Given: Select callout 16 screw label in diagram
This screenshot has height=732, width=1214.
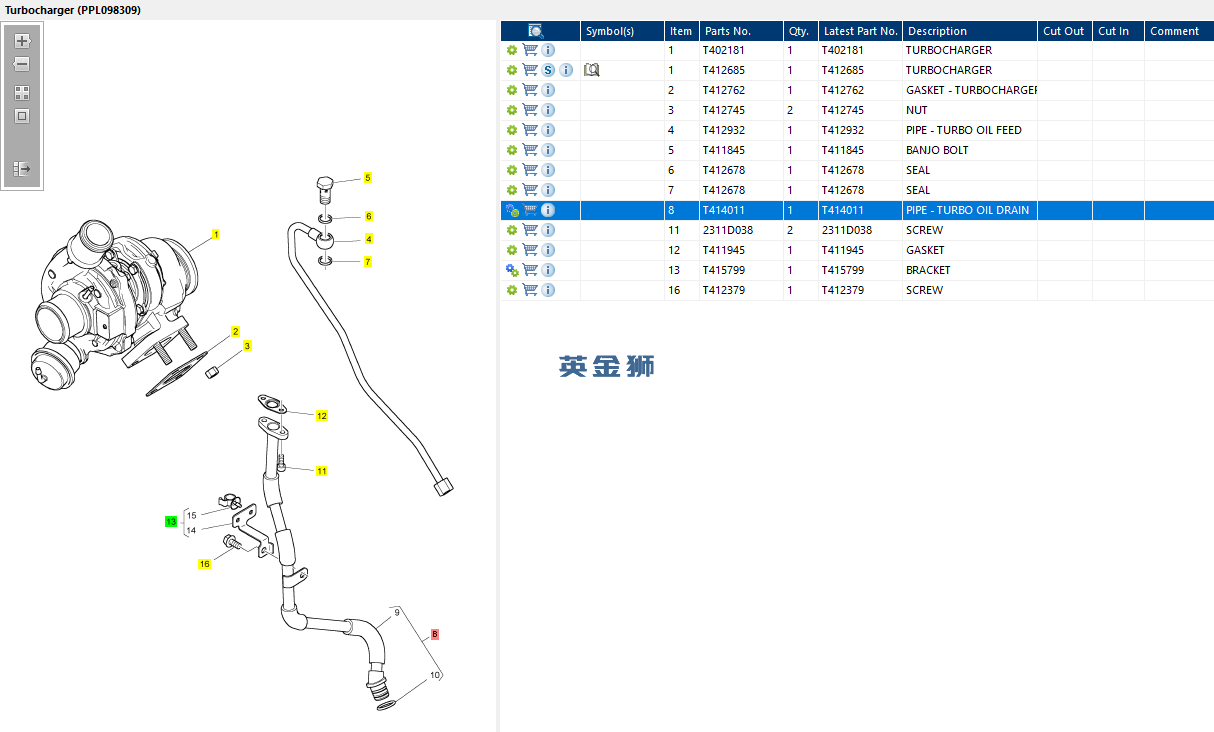Looking at the screenshot, I should click(x=204, y=564).
